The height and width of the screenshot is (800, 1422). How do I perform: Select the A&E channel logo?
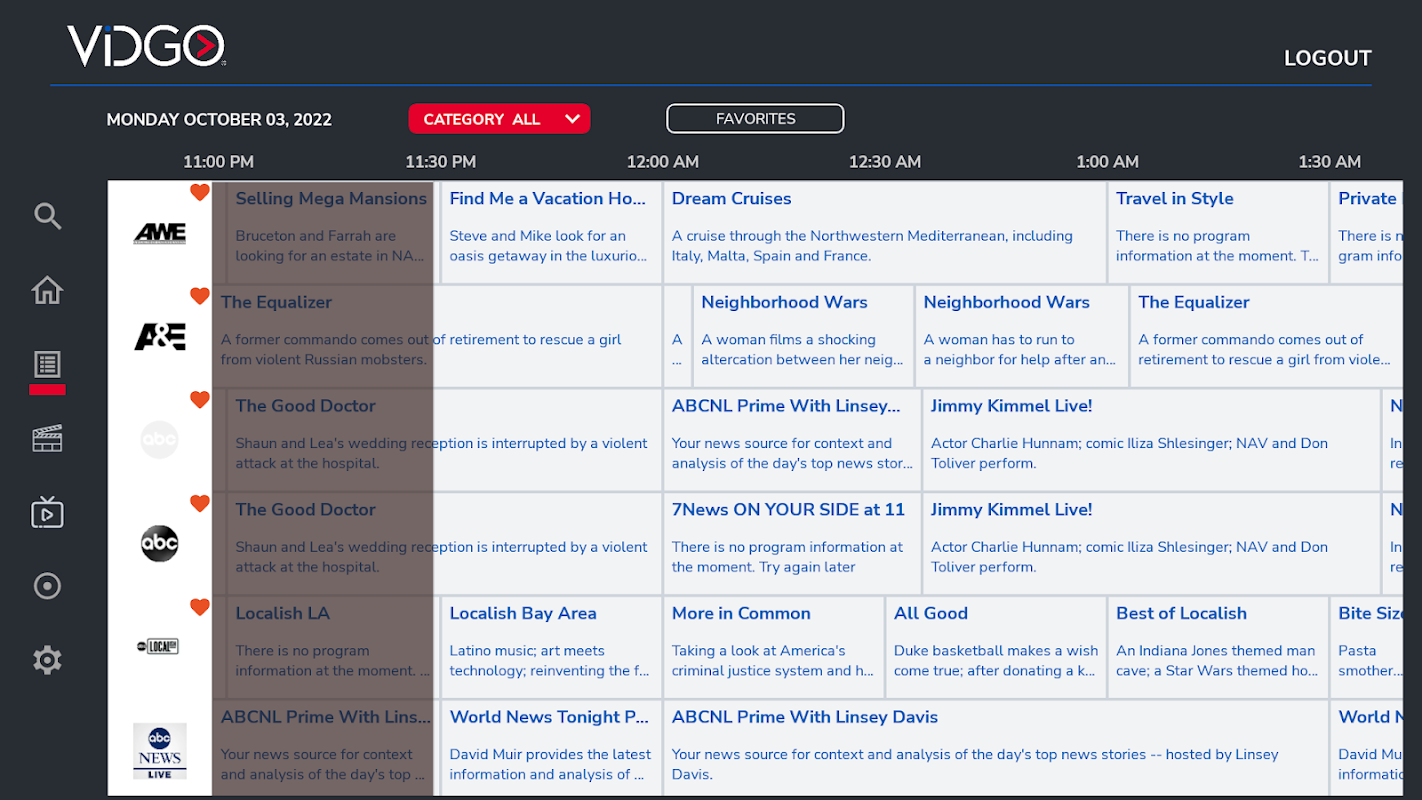click(x=160, y=336)
